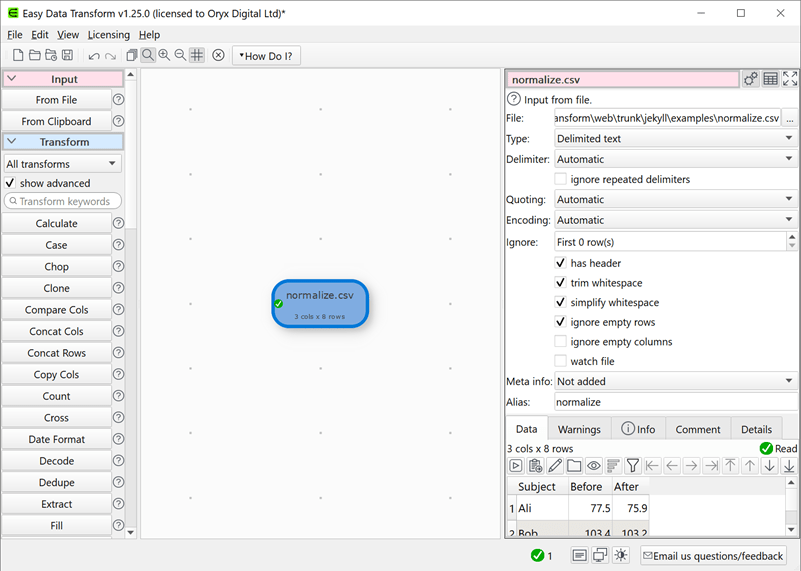The image size is (801, 571).
Task: Open the View menu
Action: tap(68, 35)
